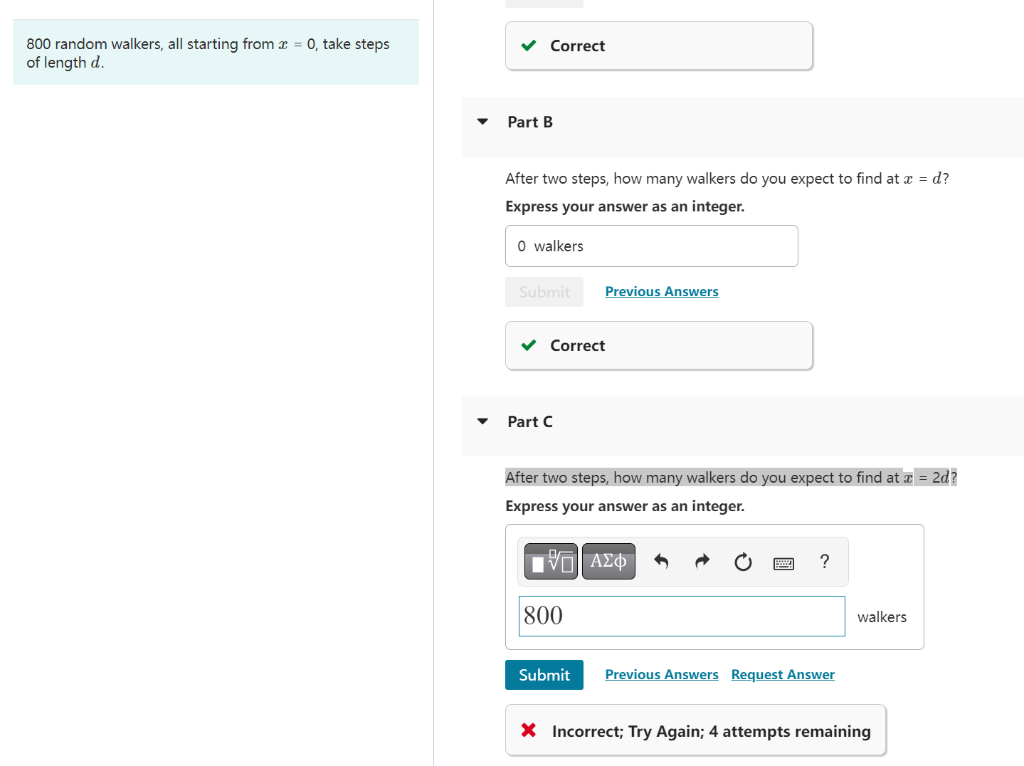The height and width of the screenshot is (766, 1024).
Task: Click the red X on the Incorrect message
Action: (529, 730)
